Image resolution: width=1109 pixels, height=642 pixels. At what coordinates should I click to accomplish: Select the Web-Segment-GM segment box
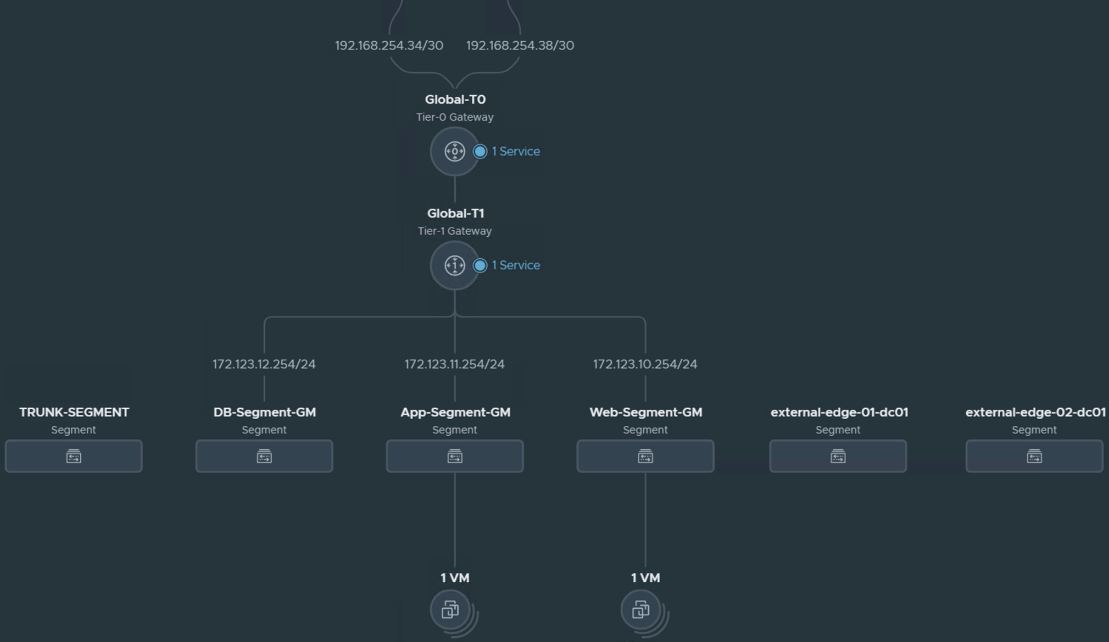point(645,456)
